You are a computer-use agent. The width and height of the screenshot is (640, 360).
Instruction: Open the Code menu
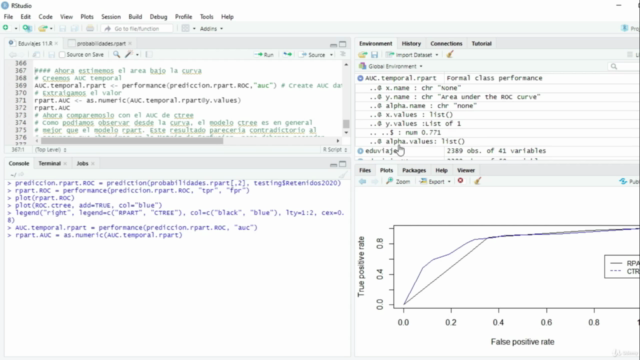coord(45,17)
